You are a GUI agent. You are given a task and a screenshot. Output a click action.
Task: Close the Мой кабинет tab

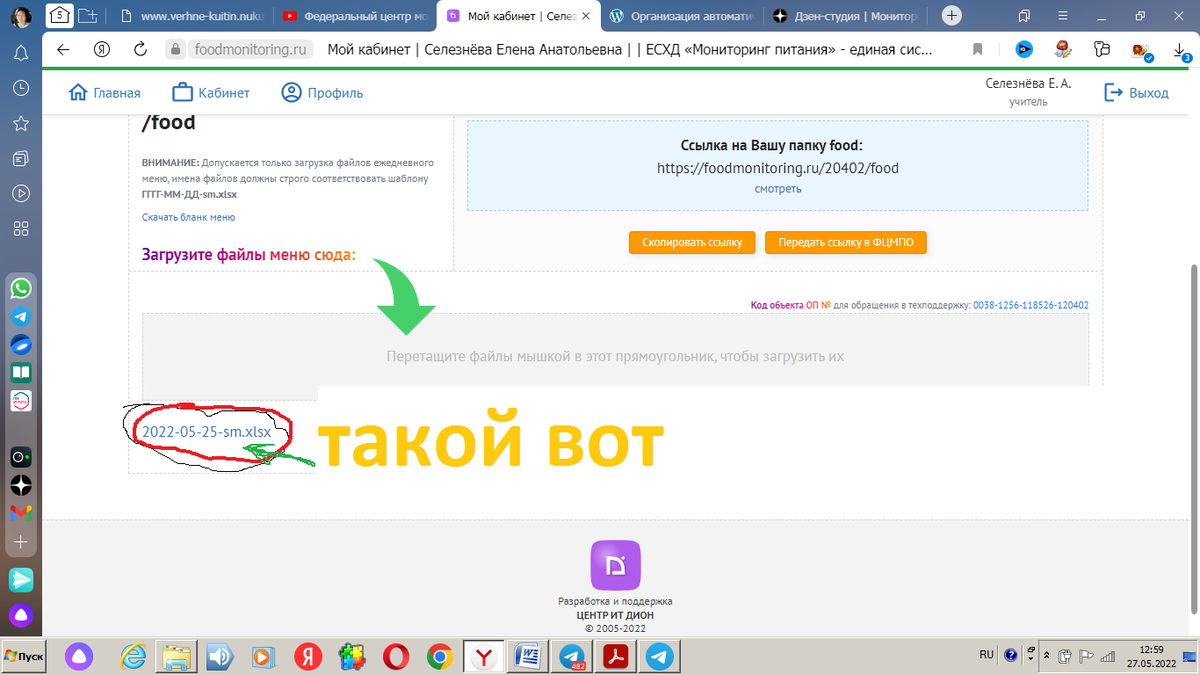(585, 16)
